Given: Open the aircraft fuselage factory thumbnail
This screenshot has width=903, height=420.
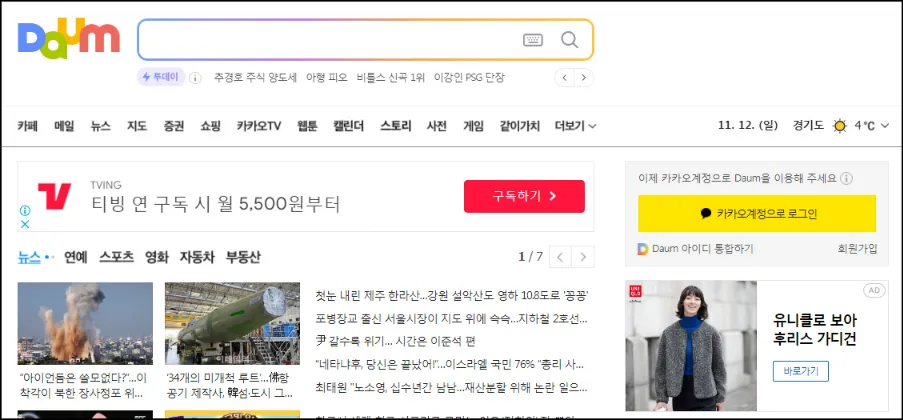Looking at the screenshot, I should pos(232,323).
